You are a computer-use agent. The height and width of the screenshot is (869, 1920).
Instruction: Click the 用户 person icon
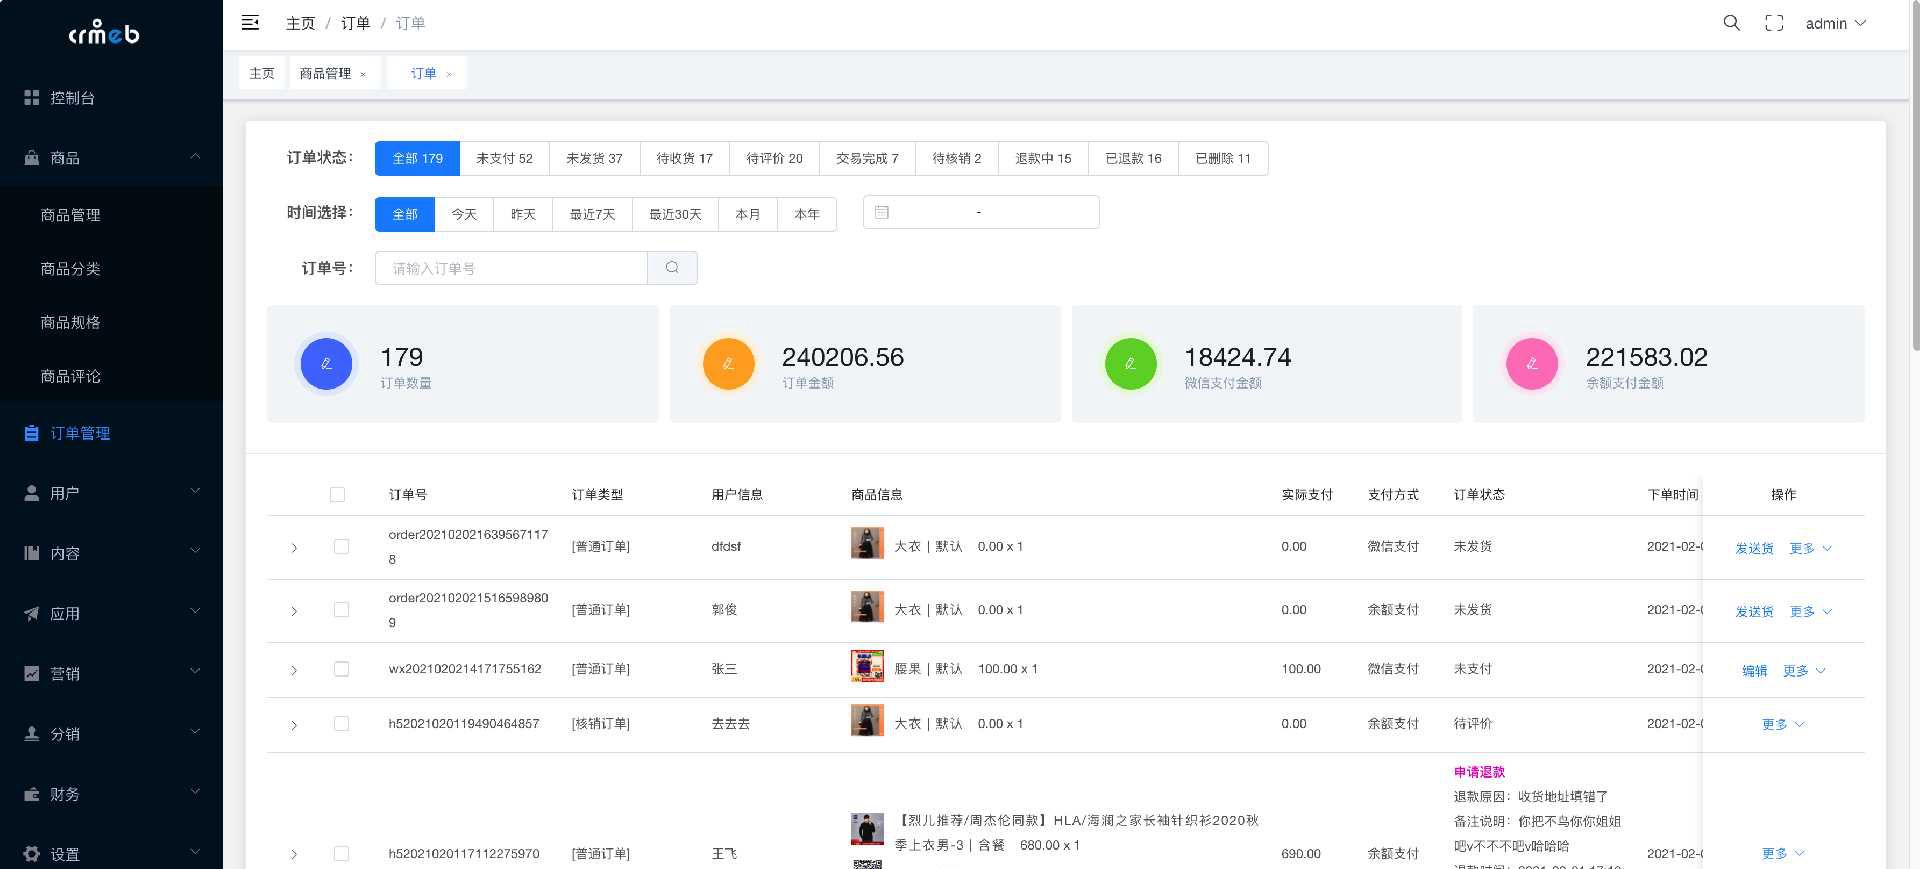tap(32, 493)
